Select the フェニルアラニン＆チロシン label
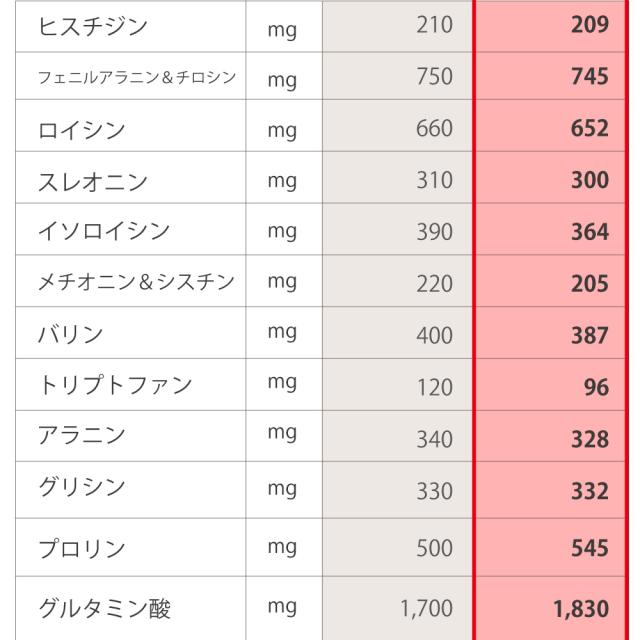Screen dimensions: 640x640 click(137, 77)
